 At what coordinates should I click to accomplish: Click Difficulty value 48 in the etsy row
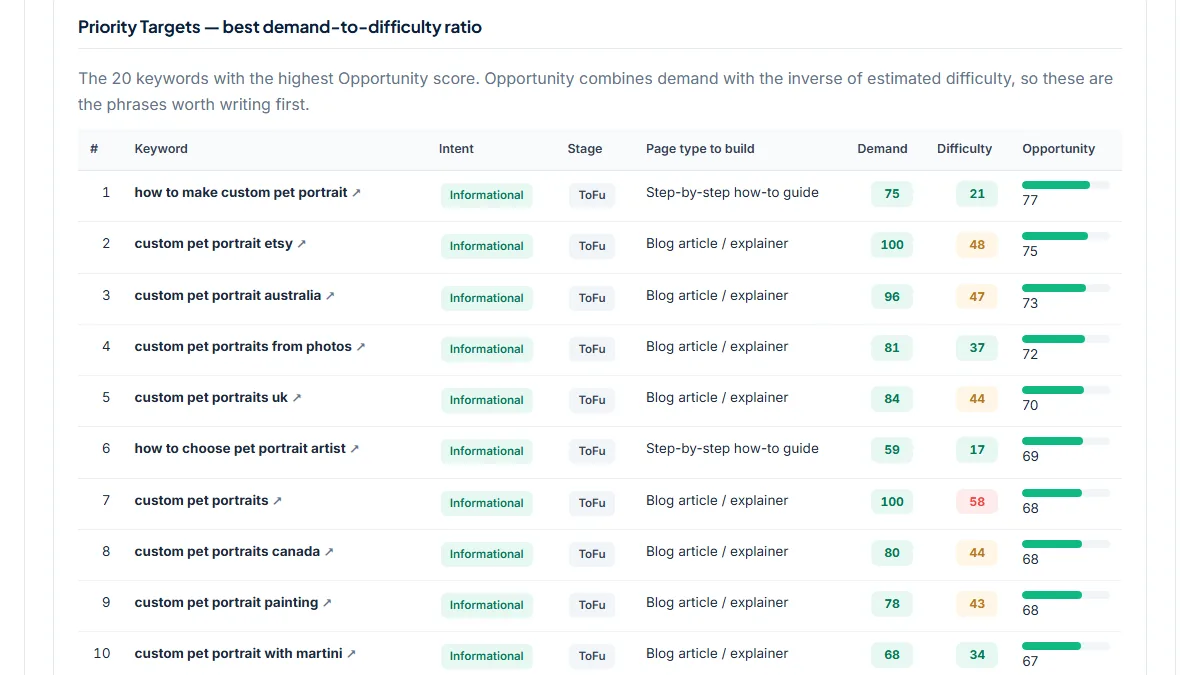click(977, 245)
